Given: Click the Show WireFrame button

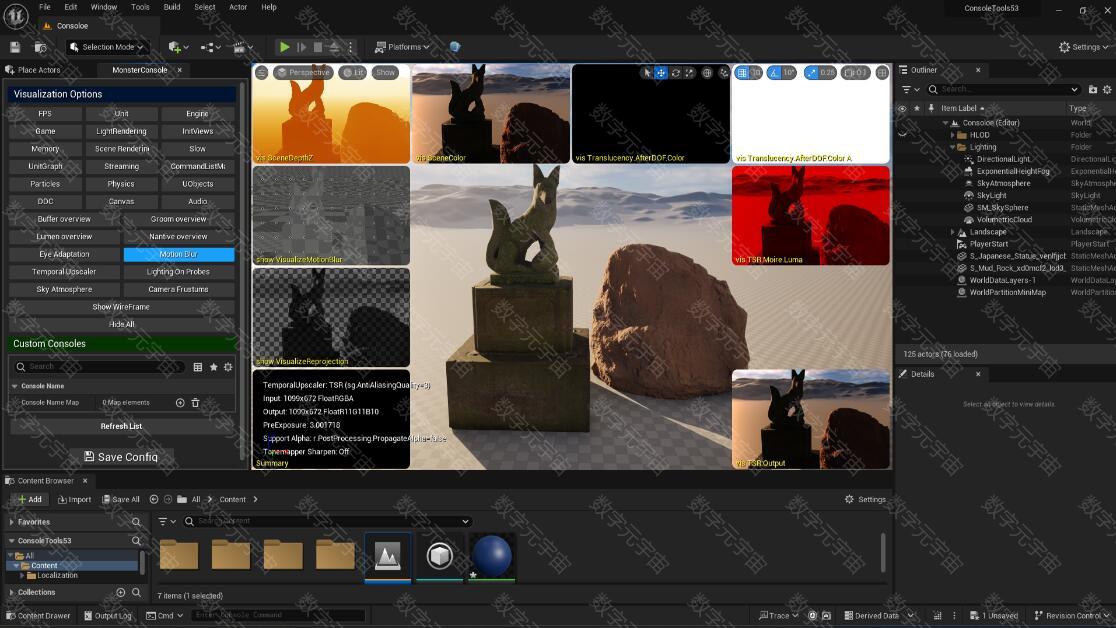Looking at the screenshot, I should click(121, 307).
